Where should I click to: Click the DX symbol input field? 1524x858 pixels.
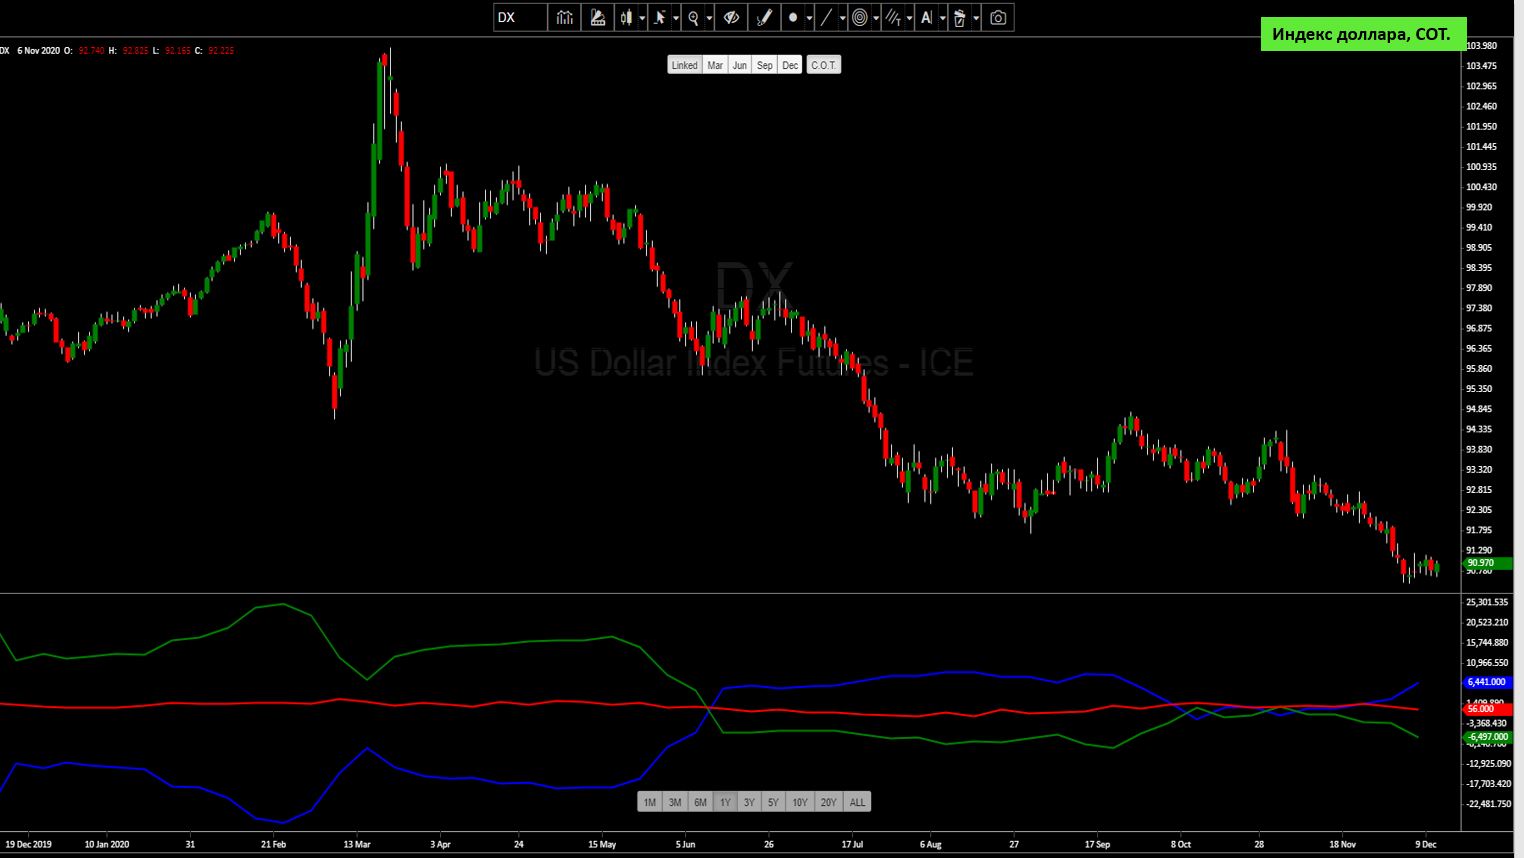[520, 18]
